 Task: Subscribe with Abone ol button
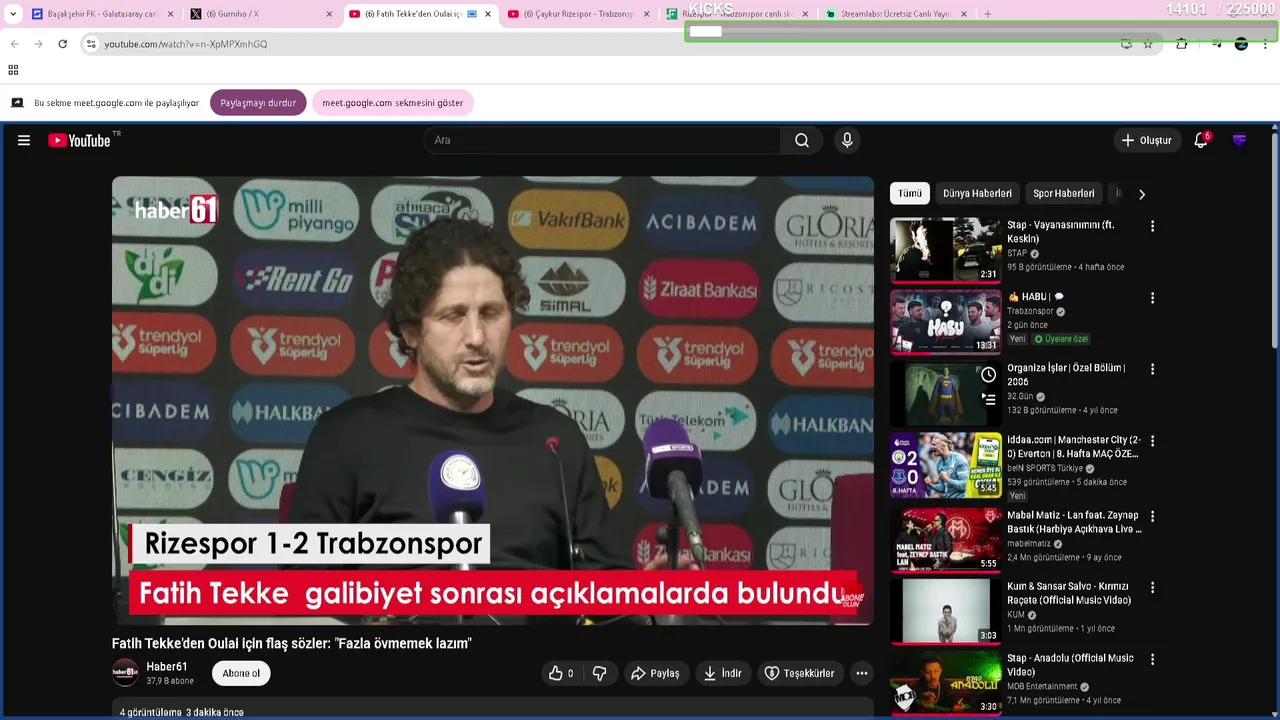[241, 674]
